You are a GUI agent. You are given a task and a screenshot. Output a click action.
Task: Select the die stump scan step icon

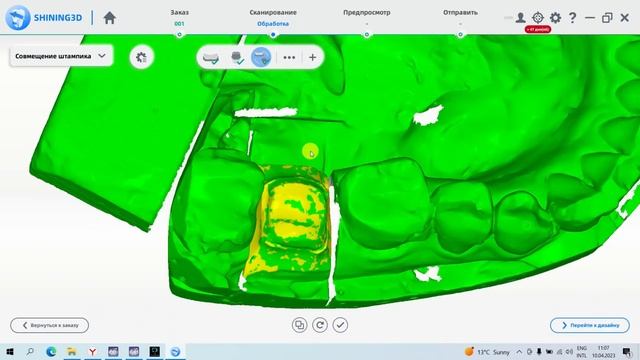coord(237,57)
